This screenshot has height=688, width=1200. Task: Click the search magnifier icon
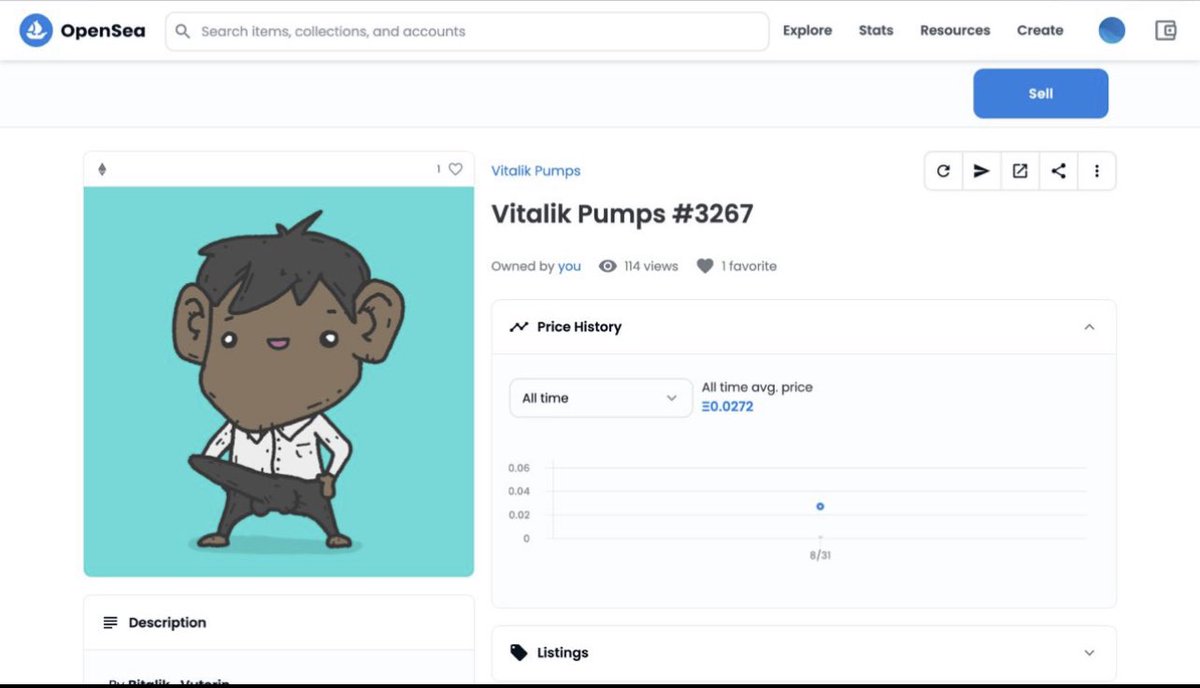pos(182,31)
